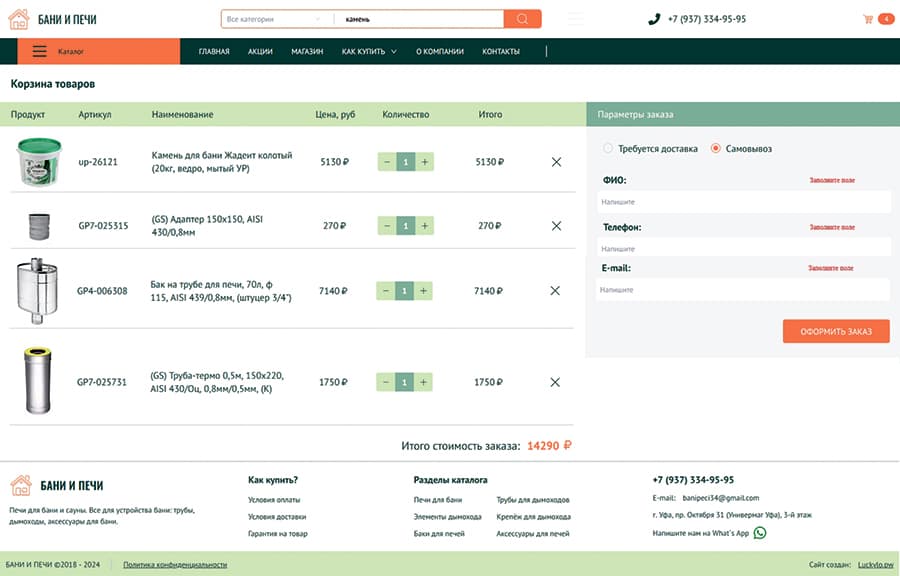Increase quantity of Труба-термо 0,5м
This screenshot has width=900, height=576.
click(424, 382)
